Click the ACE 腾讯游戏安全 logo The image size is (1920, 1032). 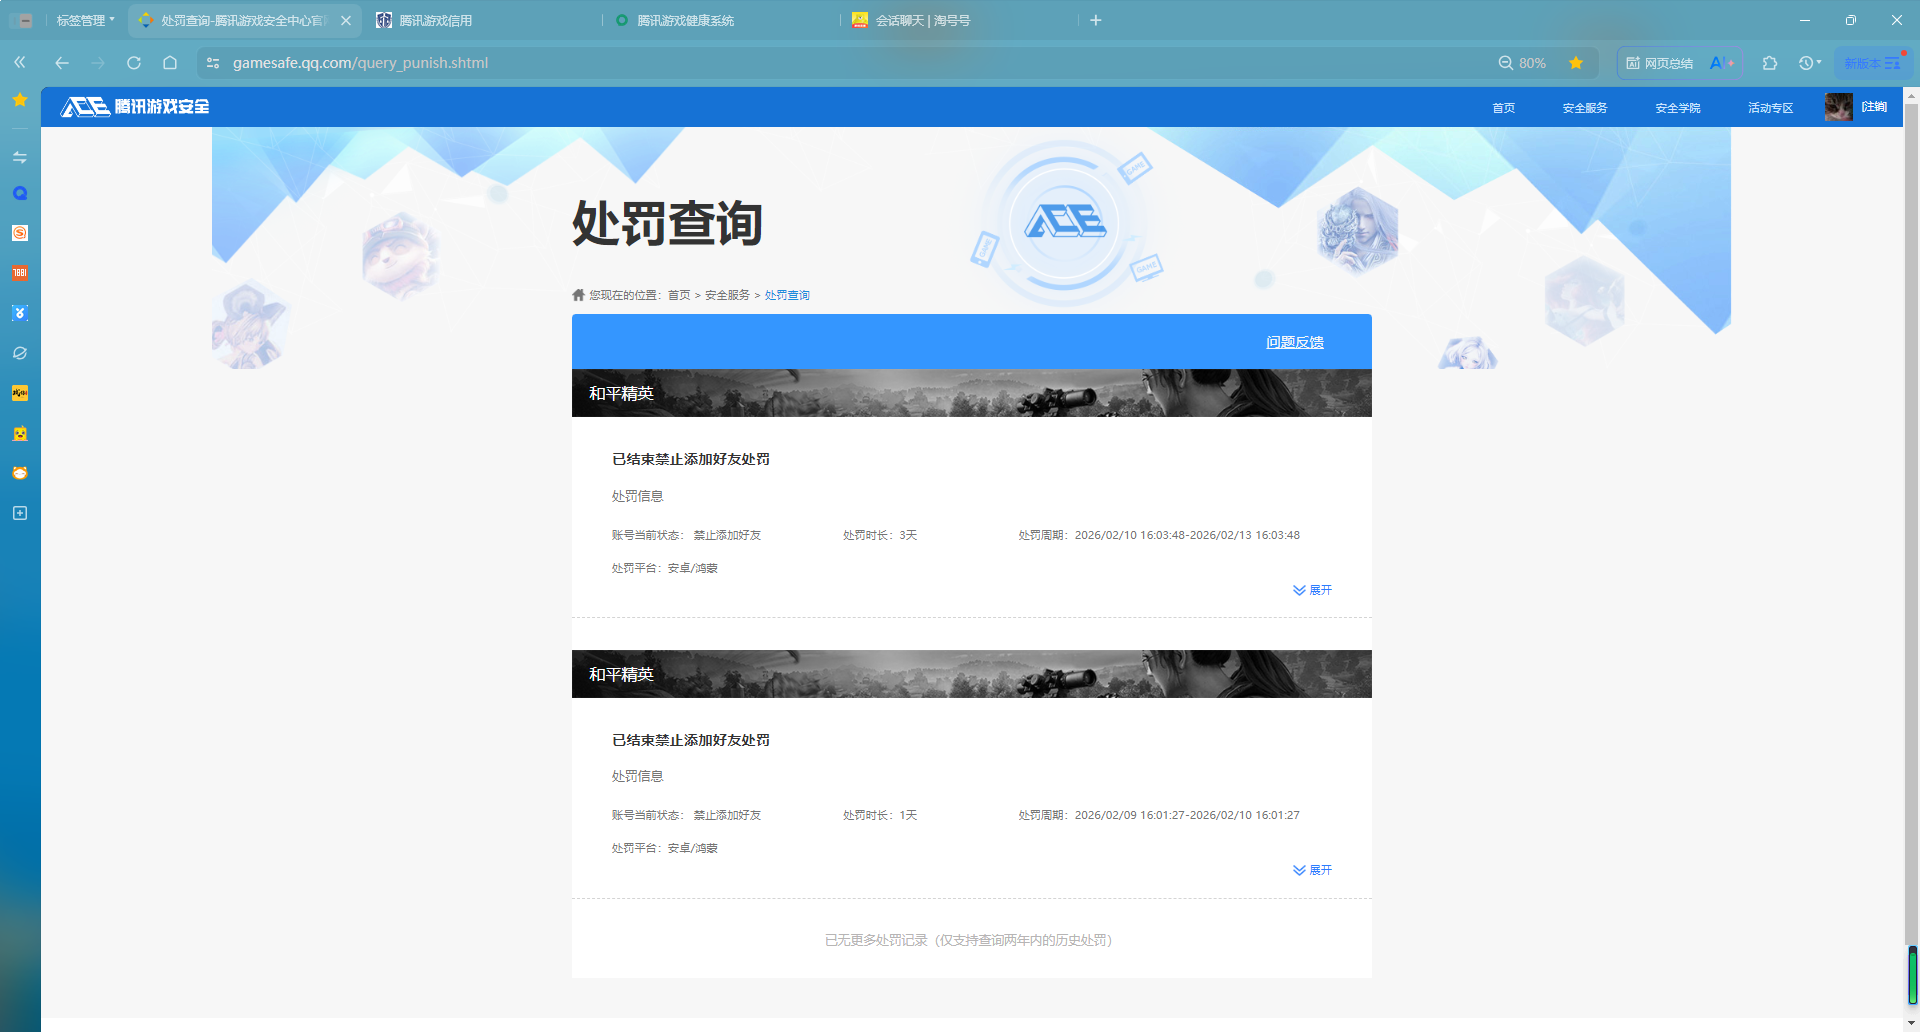tap(135, 106)
